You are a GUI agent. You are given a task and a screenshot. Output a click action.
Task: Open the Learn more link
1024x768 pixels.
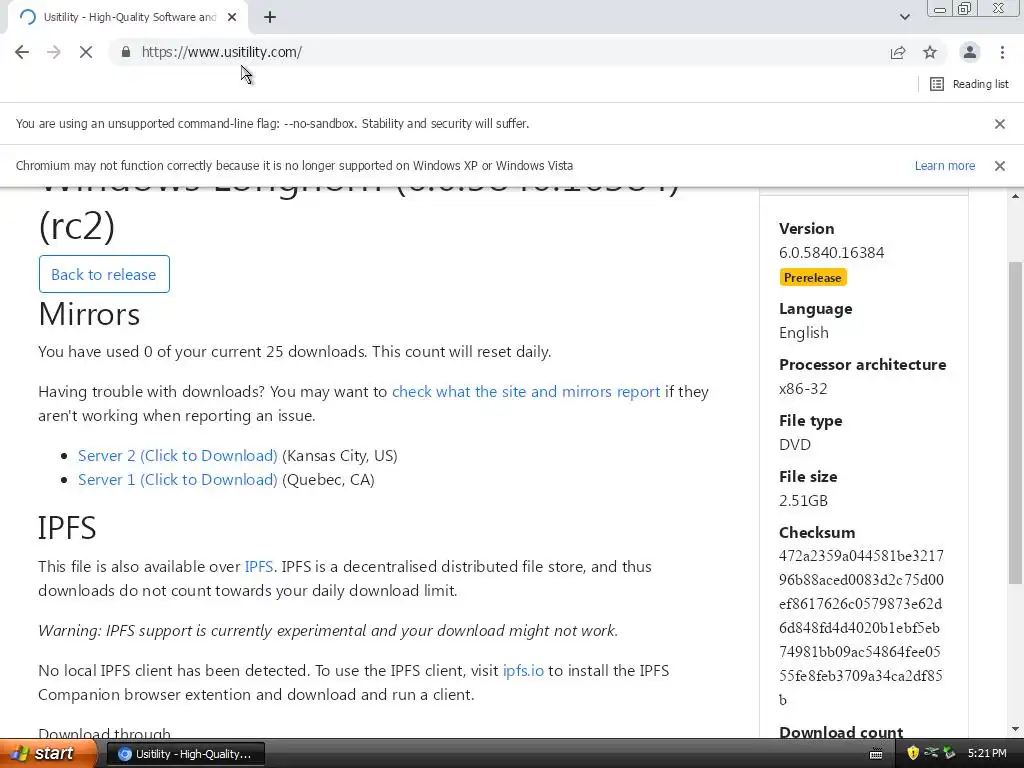point(945,166)
